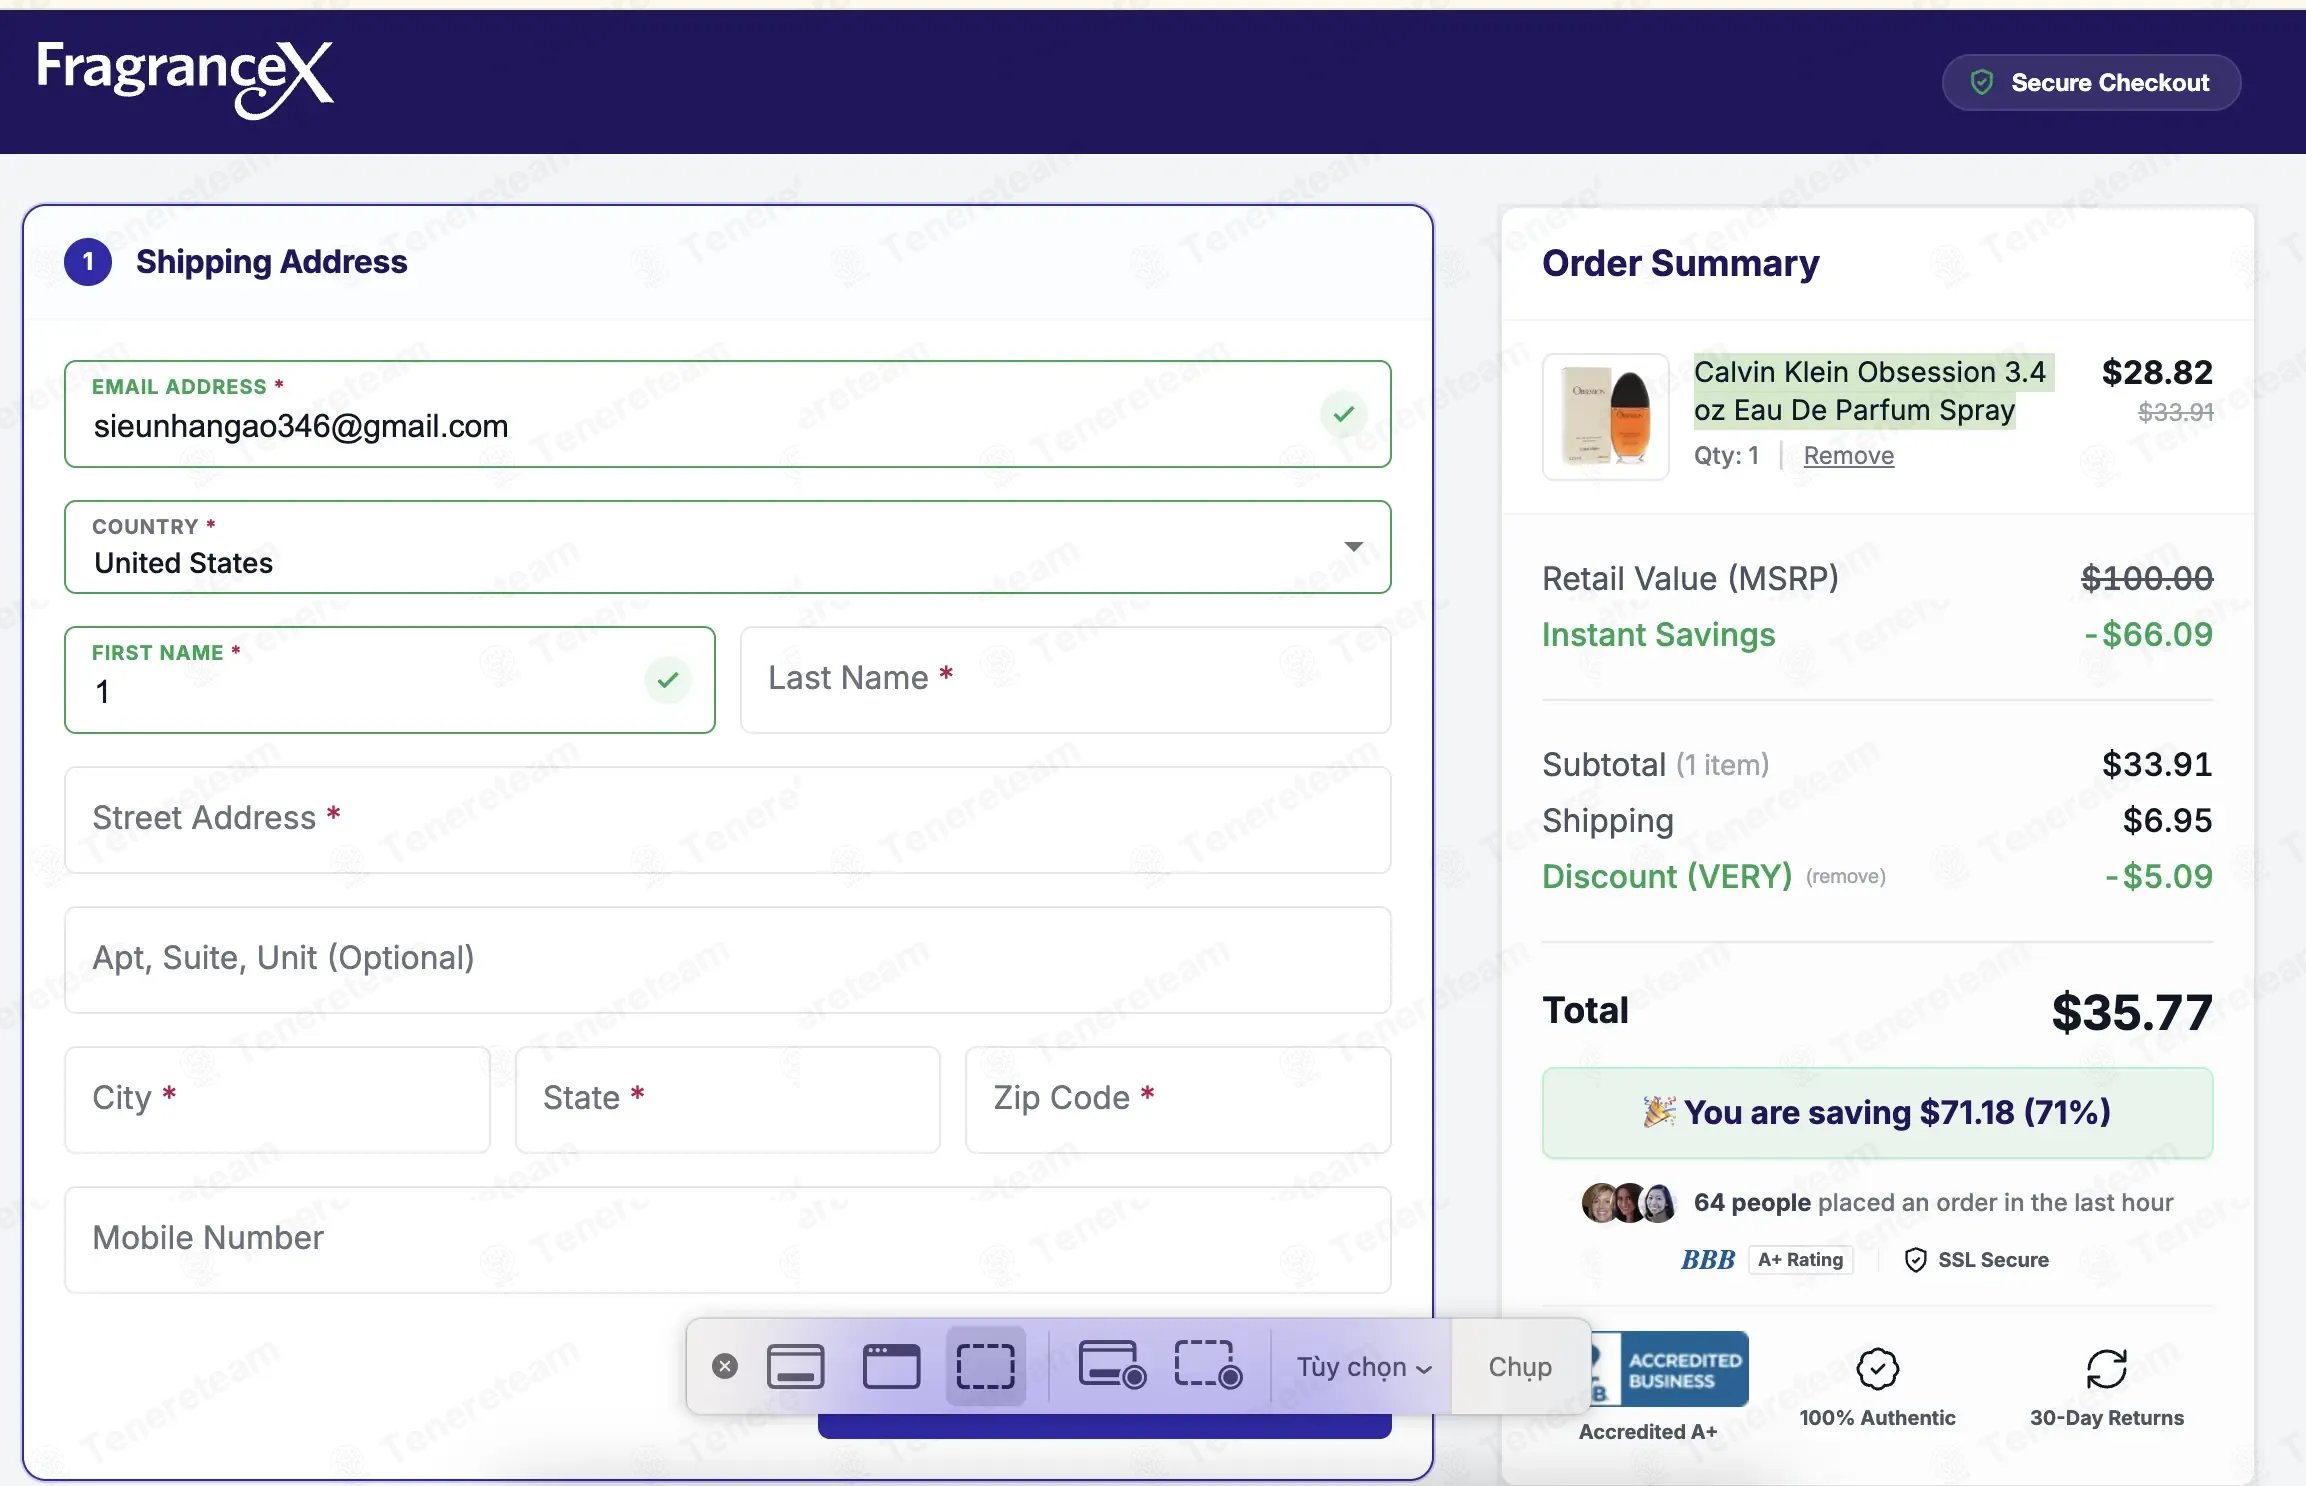Remove the Calvin Klein Obsession item
The width and height of the screenshot is (2306, 1486).
tap(1849, 456)
